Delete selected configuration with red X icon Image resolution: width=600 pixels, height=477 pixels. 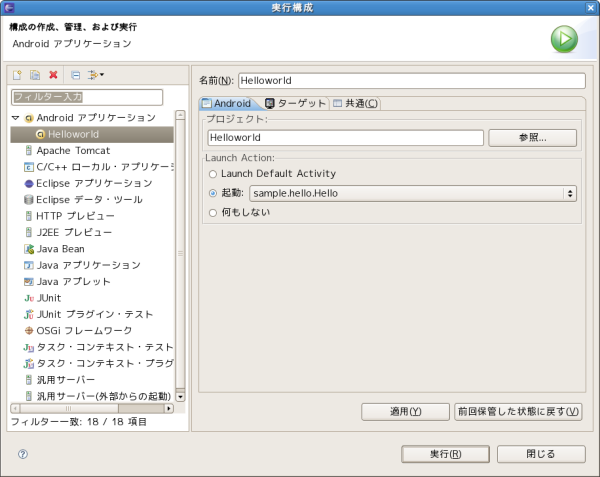[x=53, y=75]
